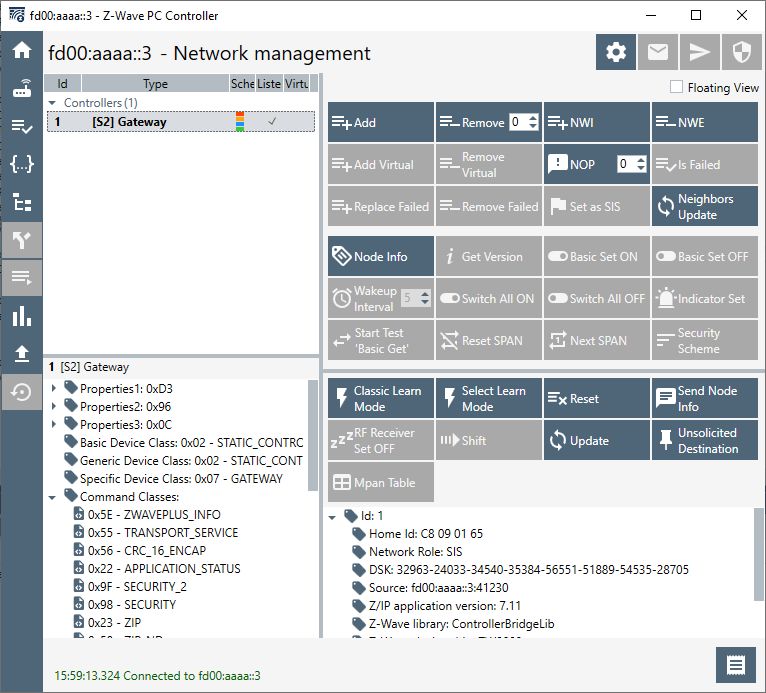
Task: Enable the Floating View checkbox
Action: point(676,87)
